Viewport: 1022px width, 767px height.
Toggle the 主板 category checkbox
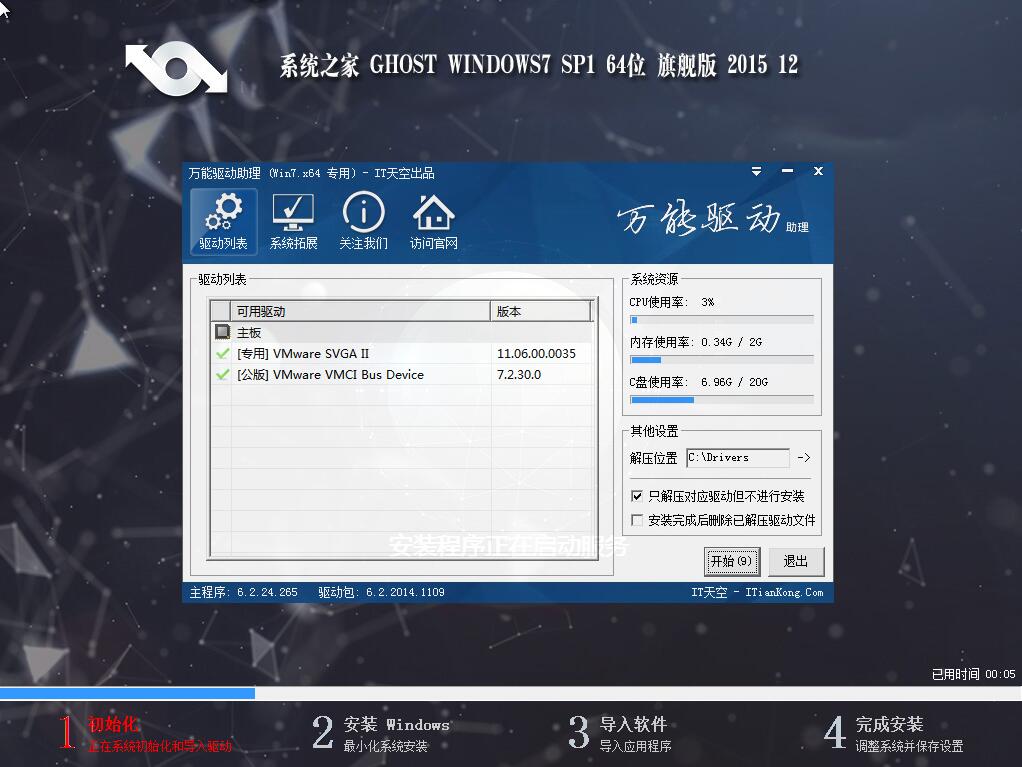click(x=222, y=332)
